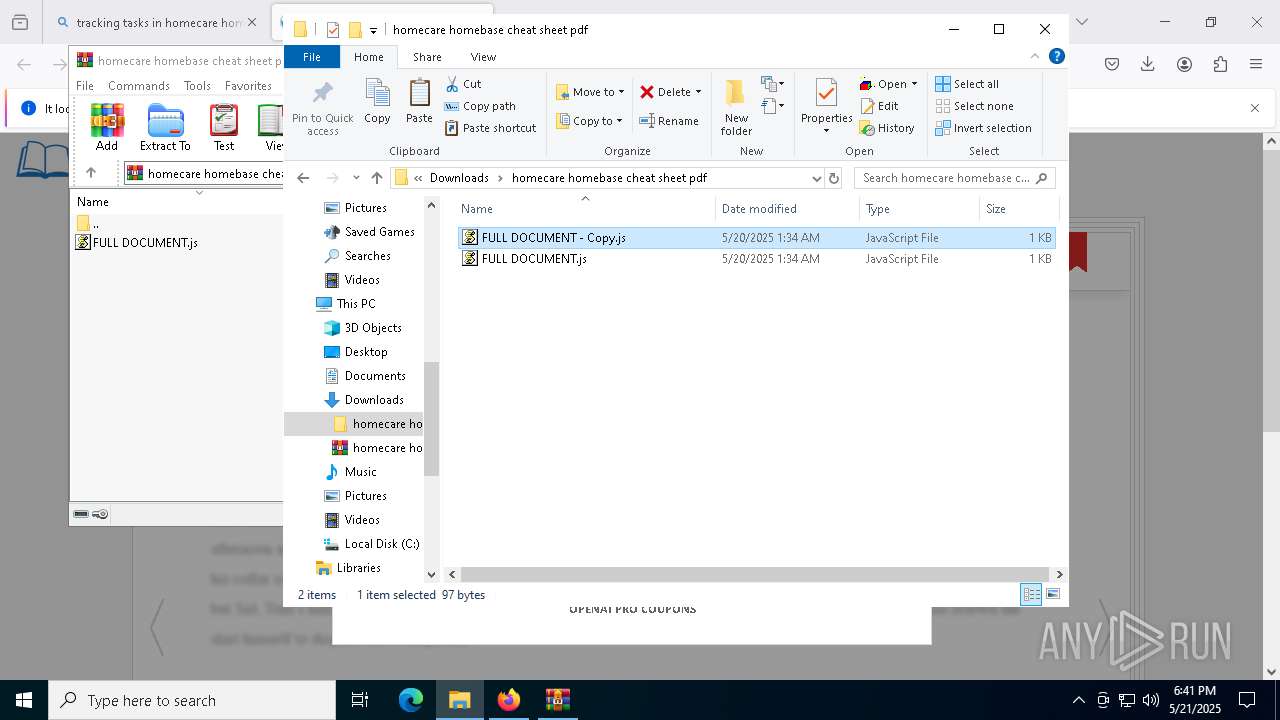The height and width of the screenshot is (720, 1280).
Task: Open the Easy access dropdown icon
Action: (x=772, y=105)
